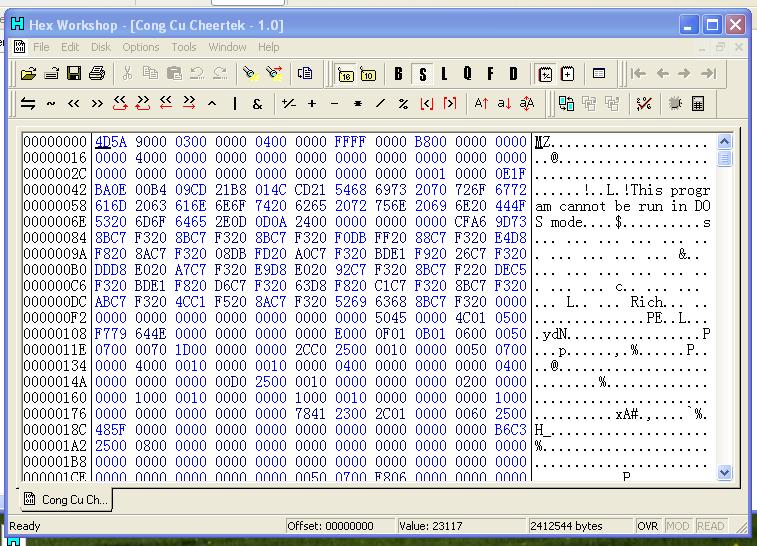
Task: Click the lowercase a down-arrow icon
Action: tap(504, 103)
